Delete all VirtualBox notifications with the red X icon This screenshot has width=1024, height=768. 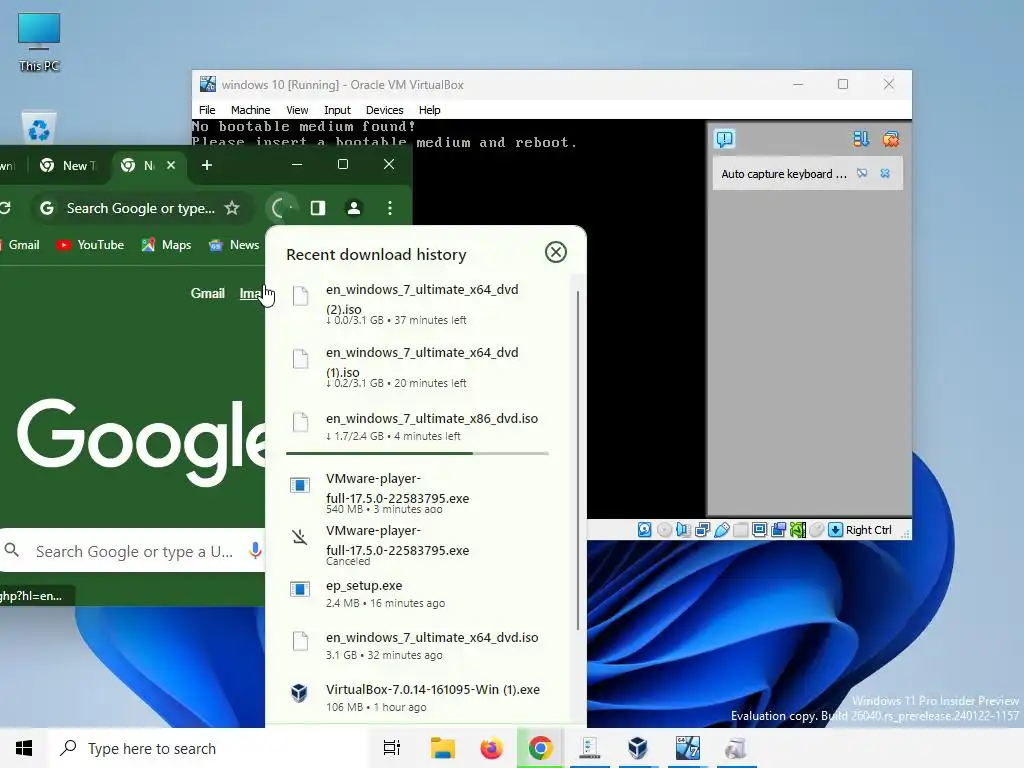click(x=891, y=138)
